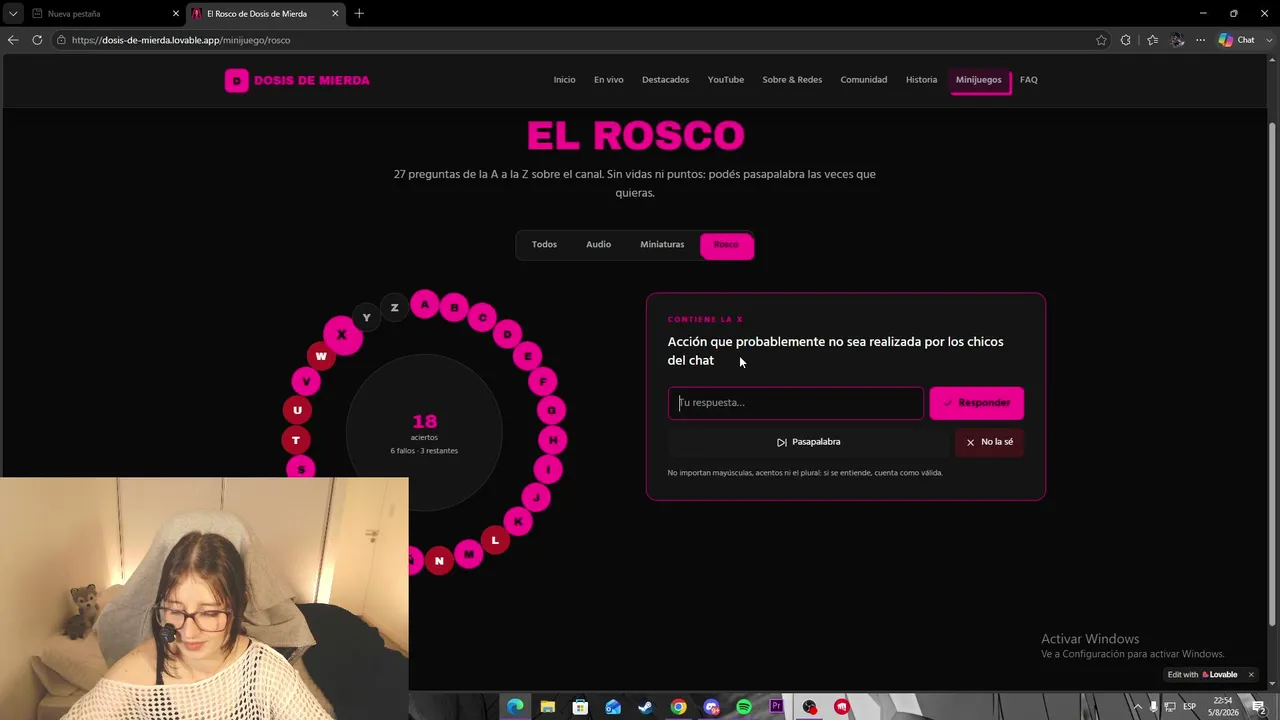1280x720 pixels.
Task: Submit the answer with Responder
Action: point(977,403)
